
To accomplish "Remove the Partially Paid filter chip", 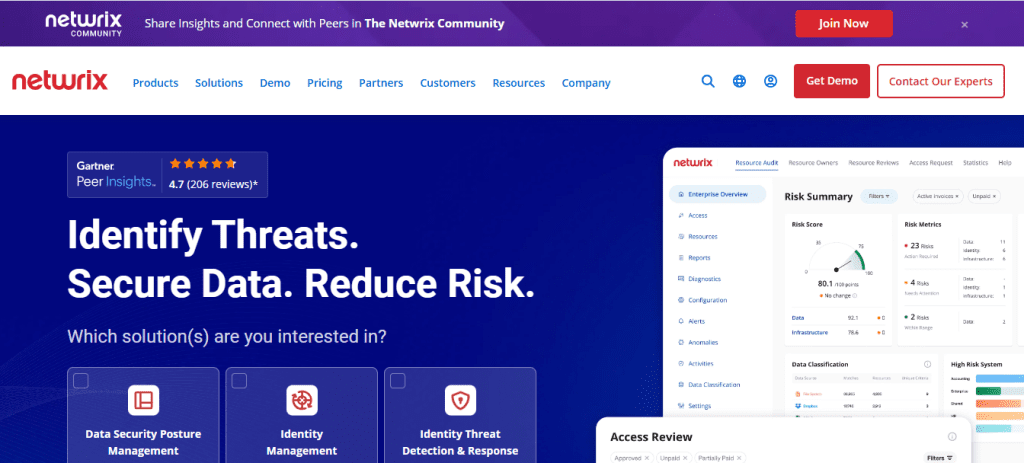I will pos(739,458).
